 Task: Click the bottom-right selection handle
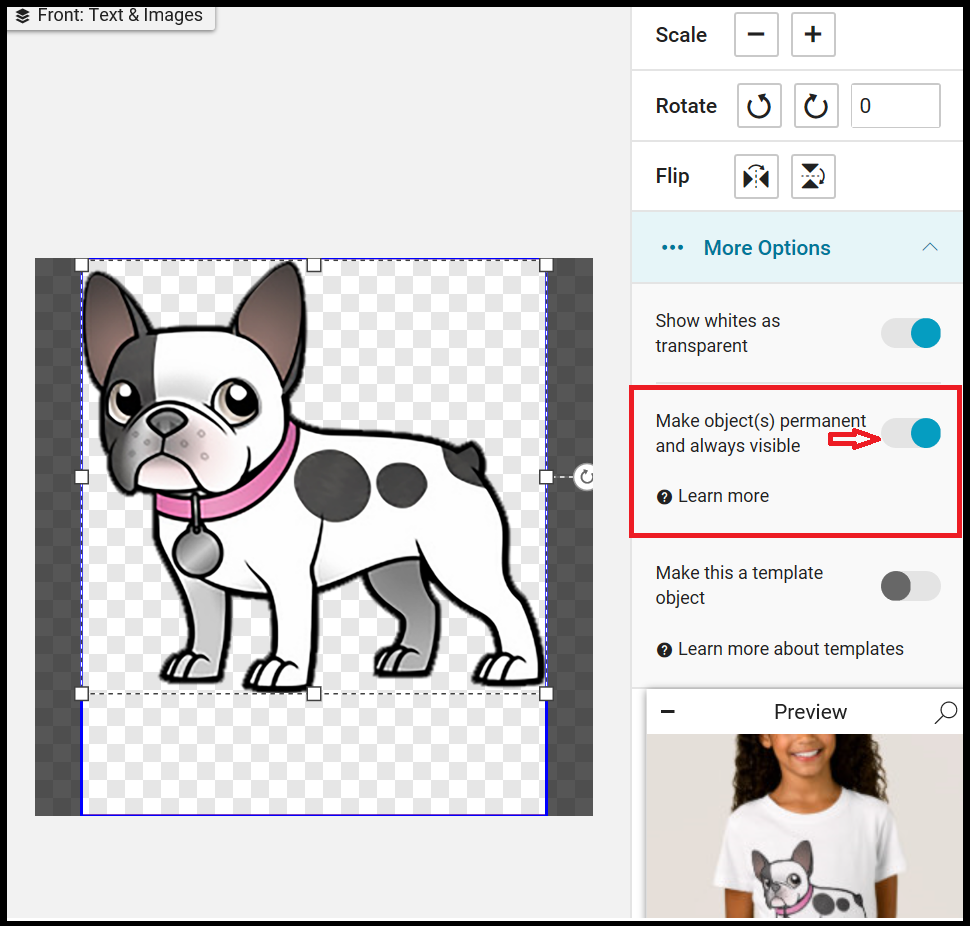[546, 693]
